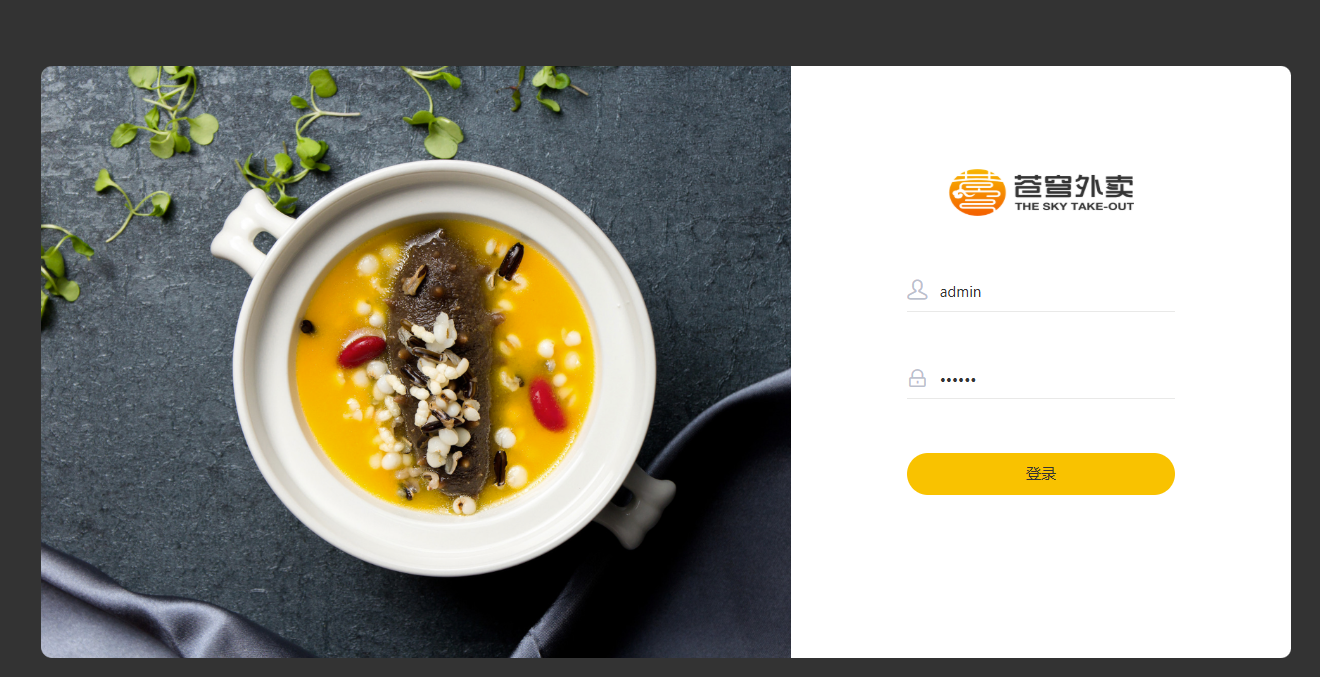Click the orange Sky Take-Out logo icon
The height and width of the screenshot is (677, 1320).
point(977,192)
